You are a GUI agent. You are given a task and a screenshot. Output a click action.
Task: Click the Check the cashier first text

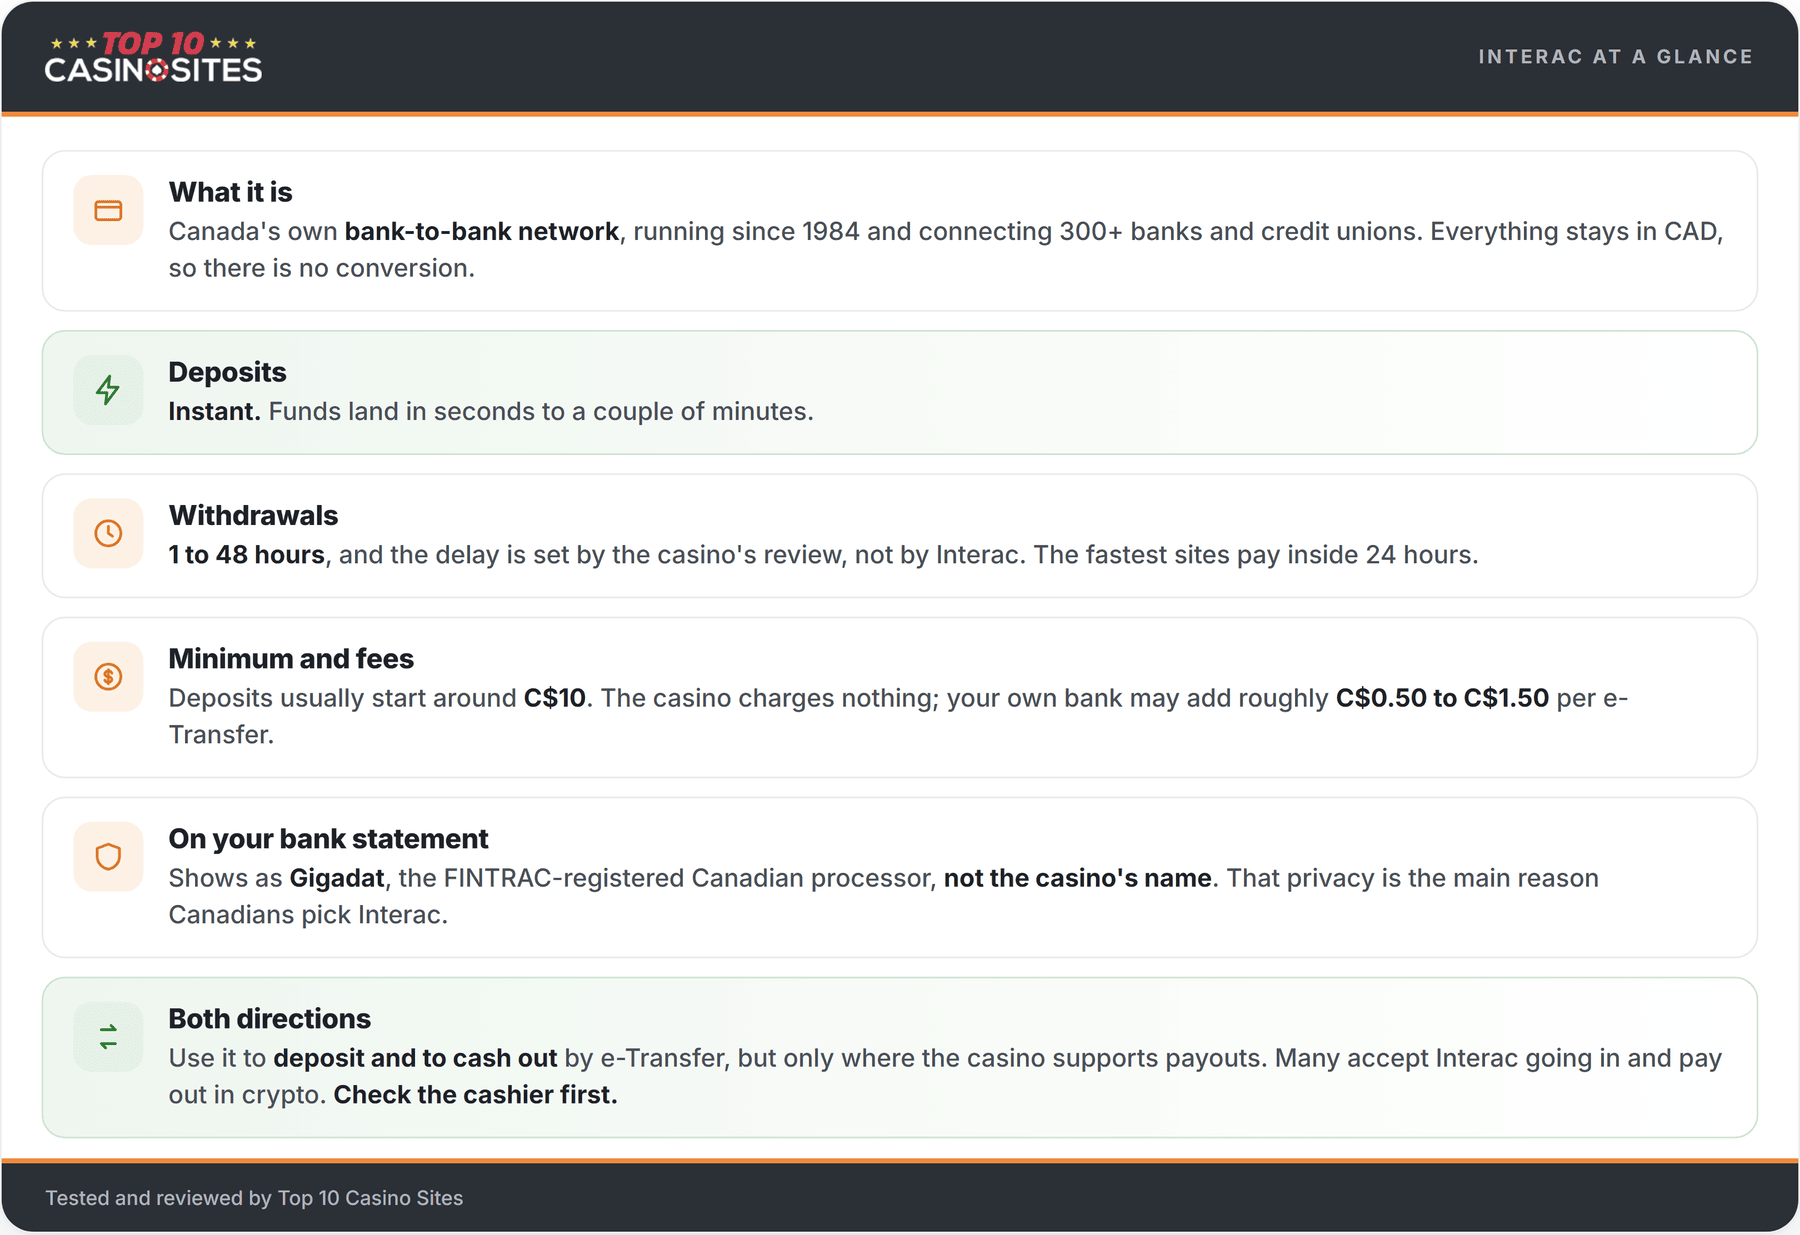[475, 1095]
